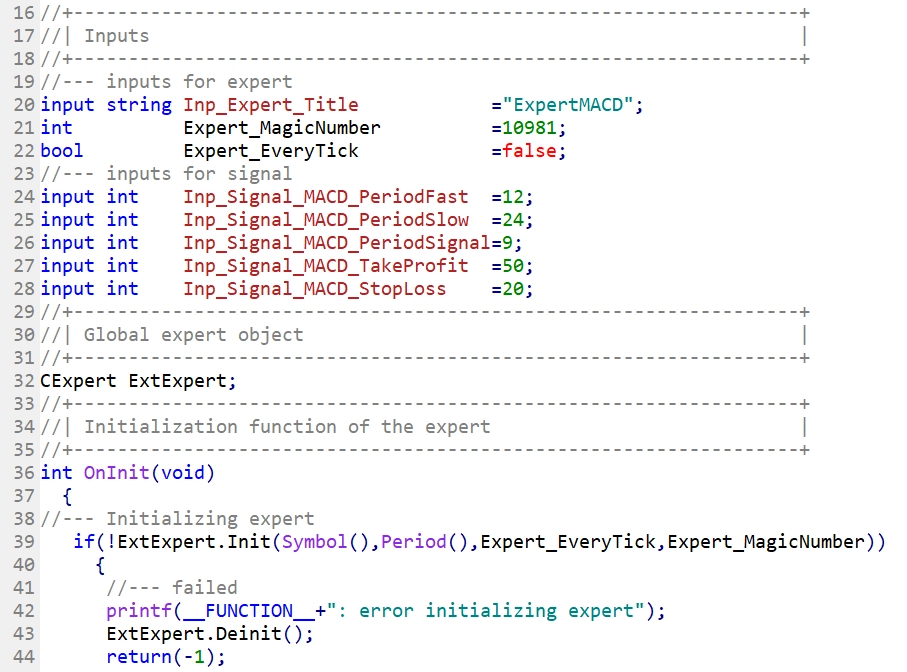907x672 pixels.
Task: Click the value 10981
Action: click(x=529, y=128)
